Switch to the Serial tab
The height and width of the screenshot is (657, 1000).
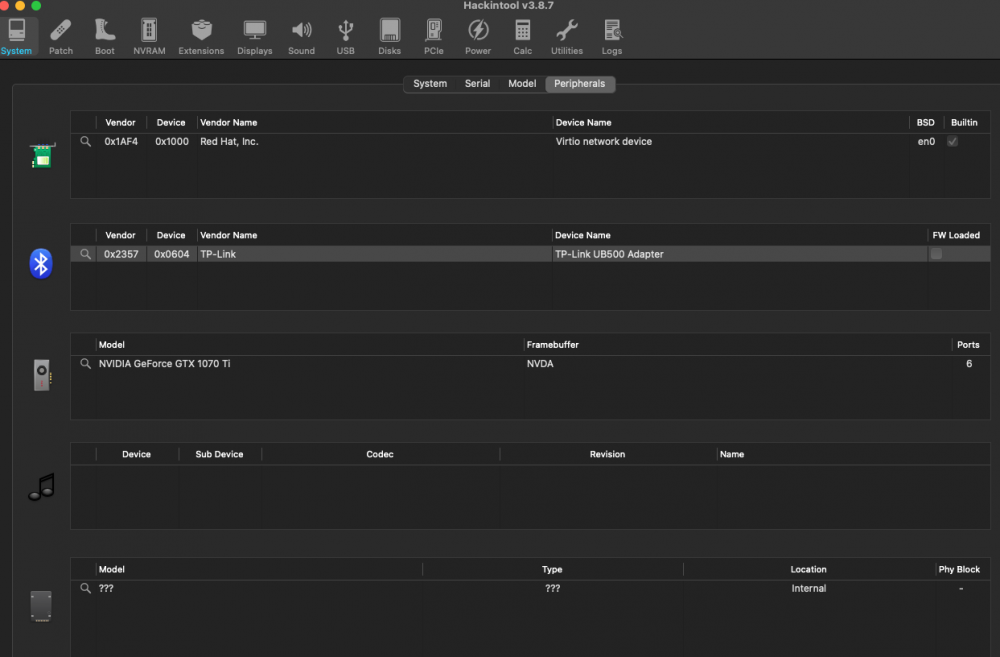[x=477, y=84]
